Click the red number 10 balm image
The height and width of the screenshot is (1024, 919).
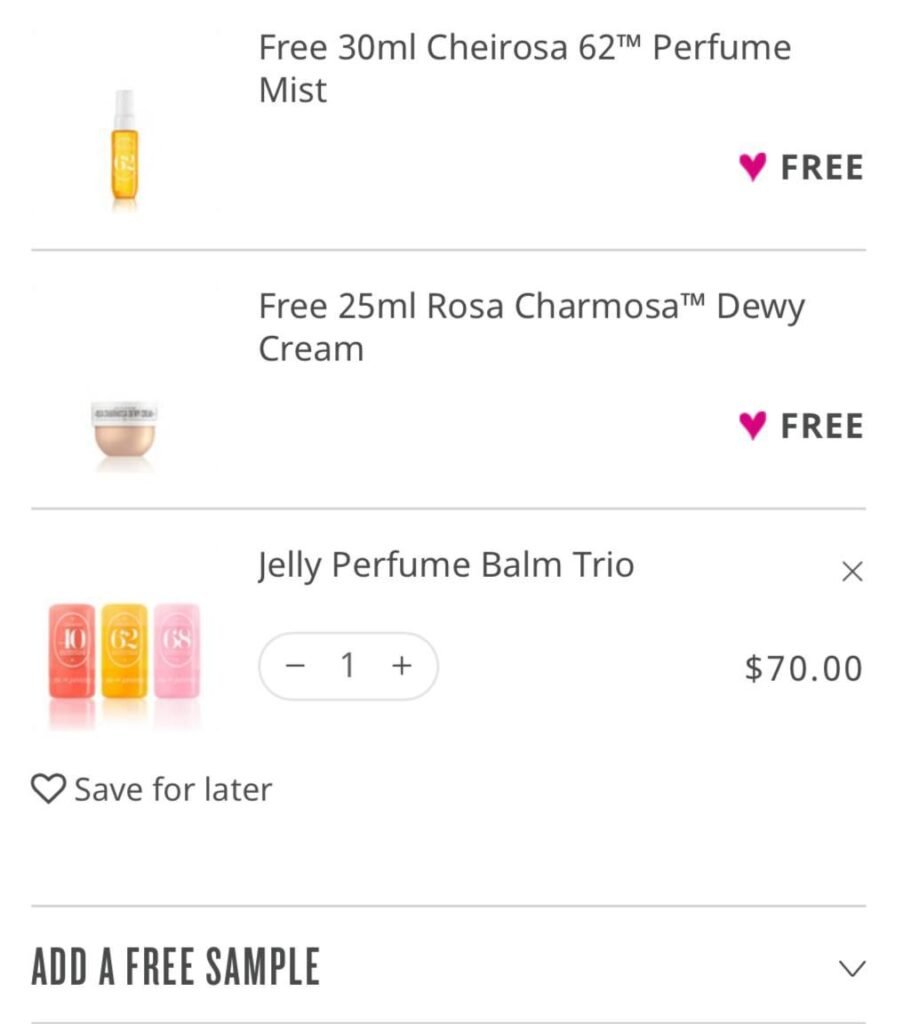pos(71,651)
